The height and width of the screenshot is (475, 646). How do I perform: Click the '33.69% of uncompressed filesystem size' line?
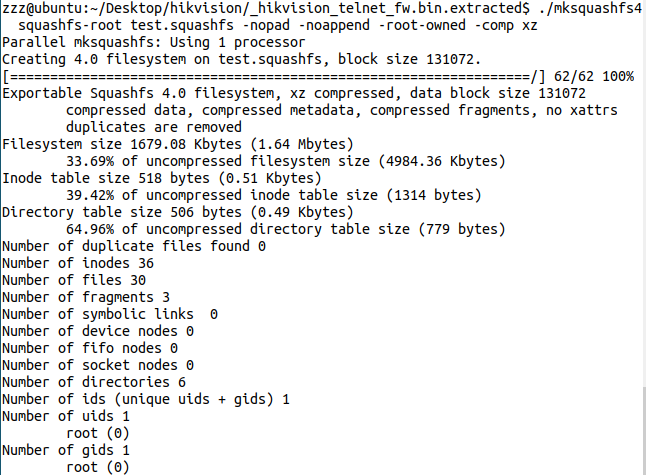(285, 161)
